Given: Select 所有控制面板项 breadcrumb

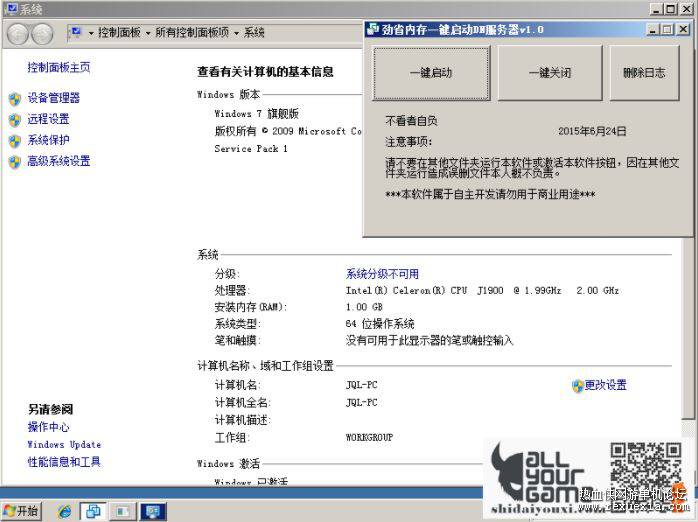Looking at the screenshot, I should (192, 32).
